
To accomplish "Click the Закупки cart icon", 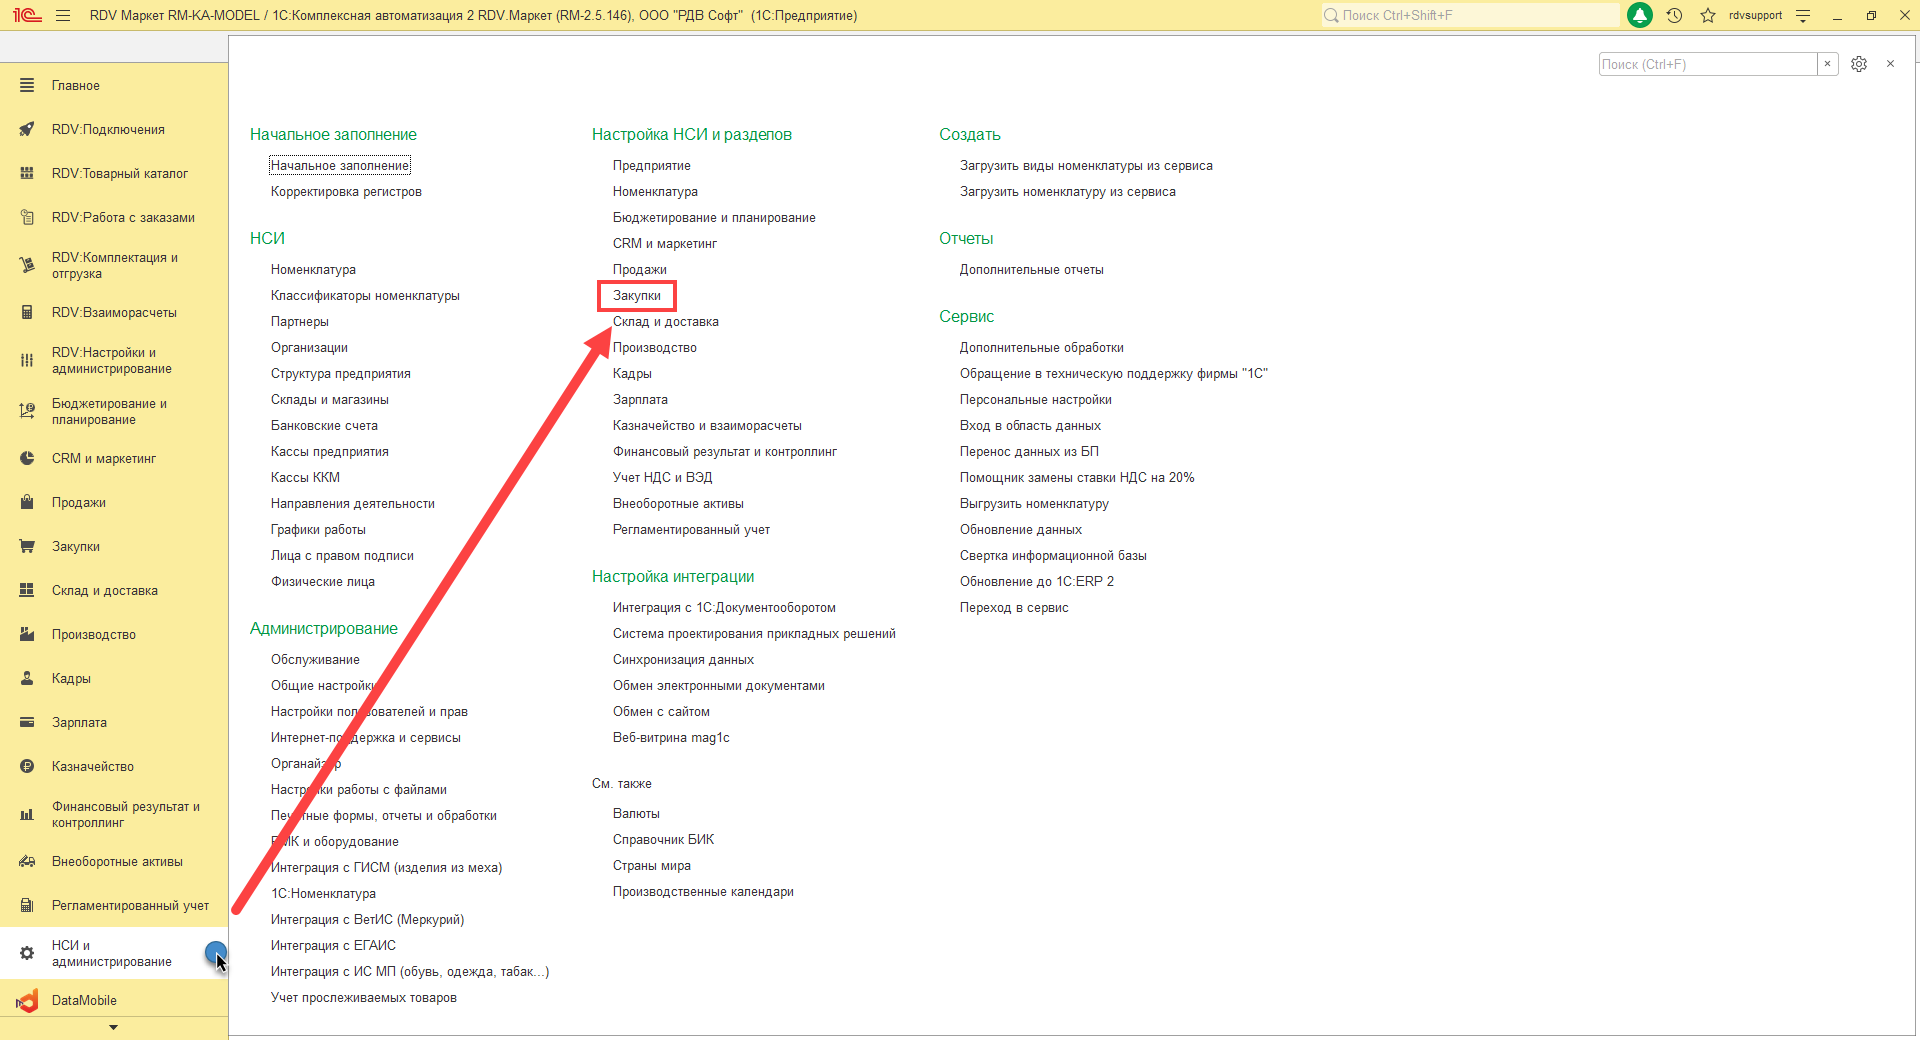I will 27,547.
